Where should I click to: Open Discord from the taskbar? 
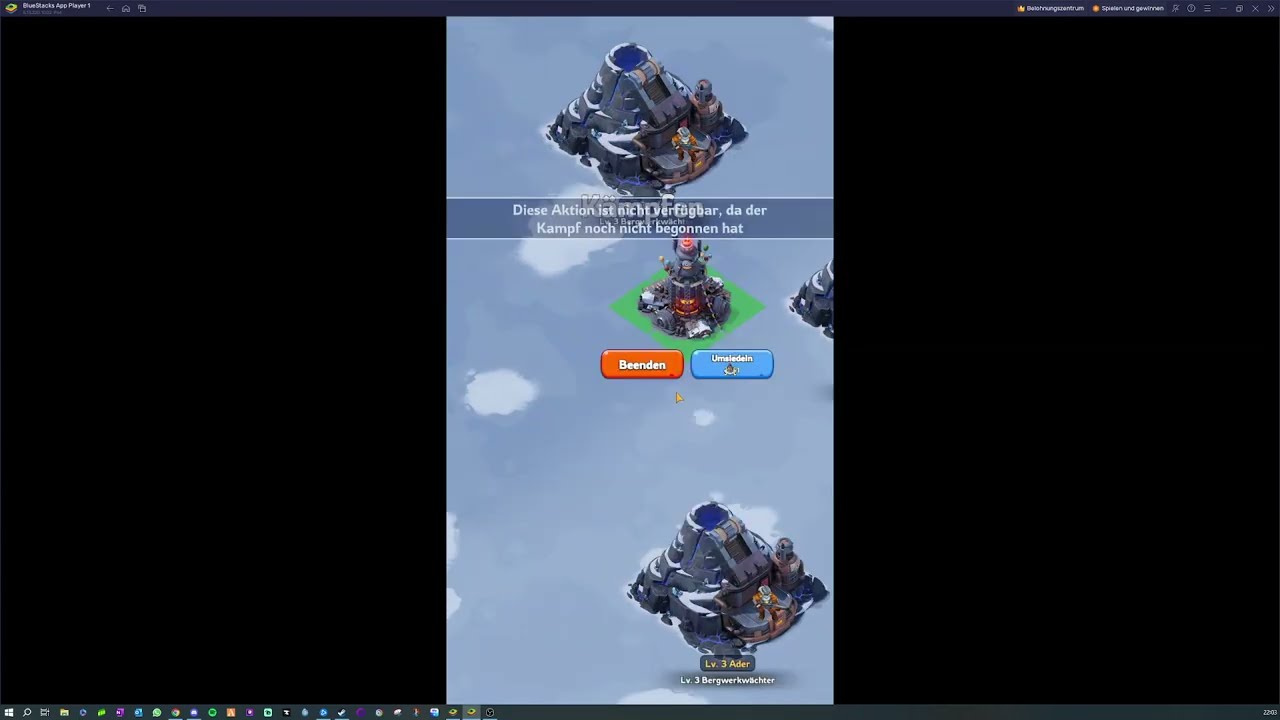click(194, 712)
